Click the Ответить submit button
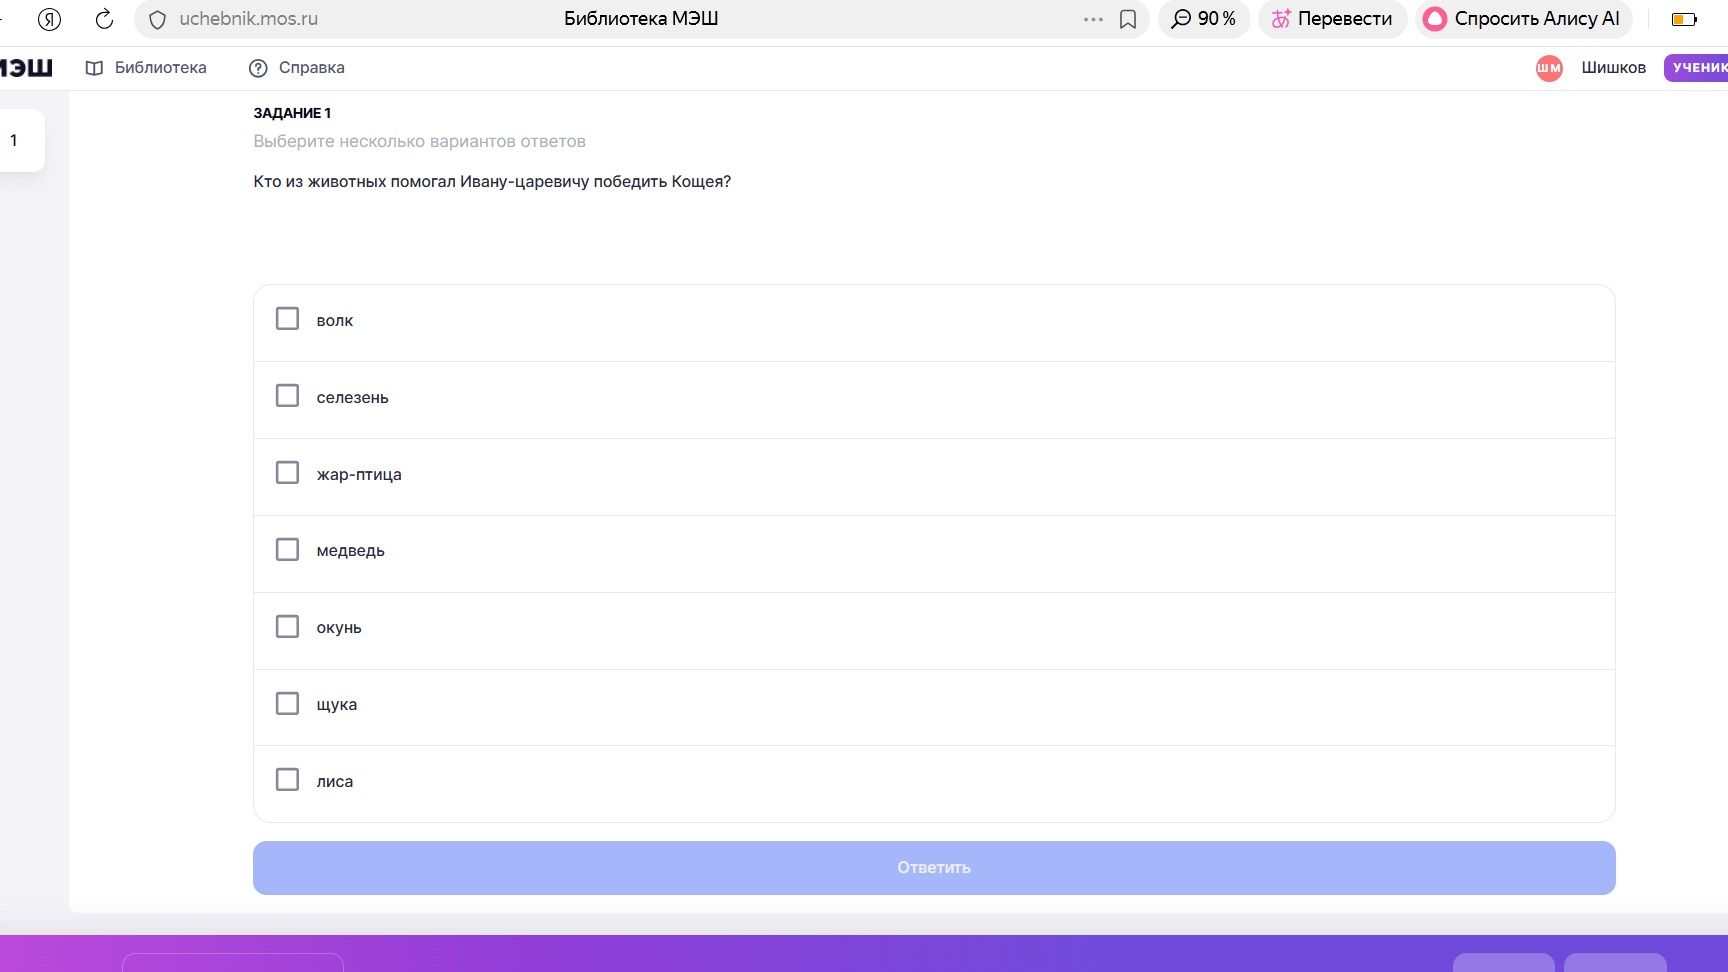 934,868
